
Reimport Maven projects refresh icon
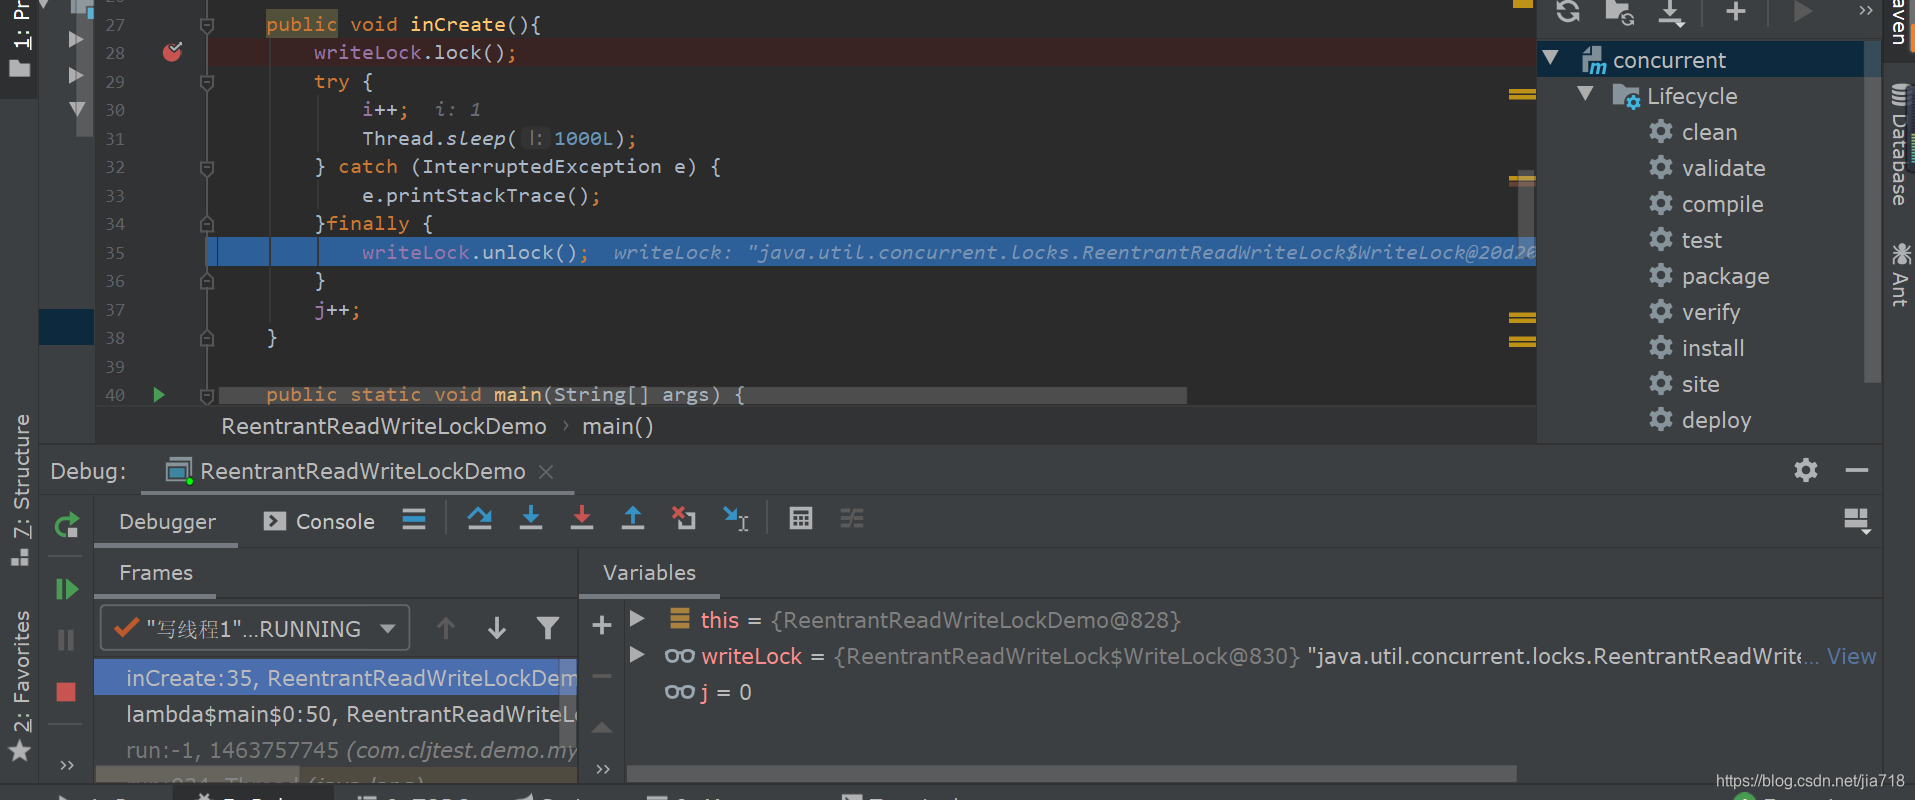(1568, 12)
